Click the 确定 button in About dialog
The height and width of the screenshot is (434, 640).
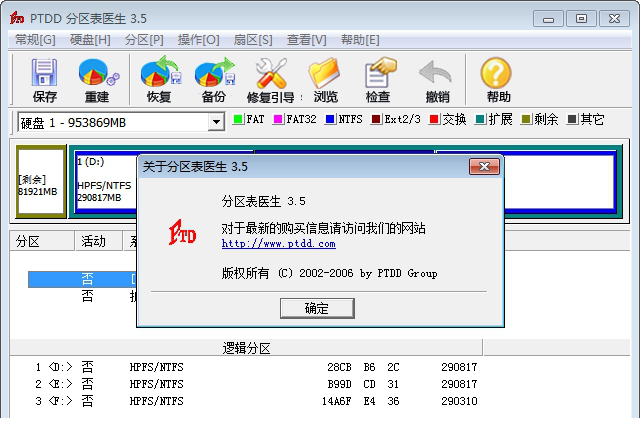pyautogui.click(x=317, y=308)
